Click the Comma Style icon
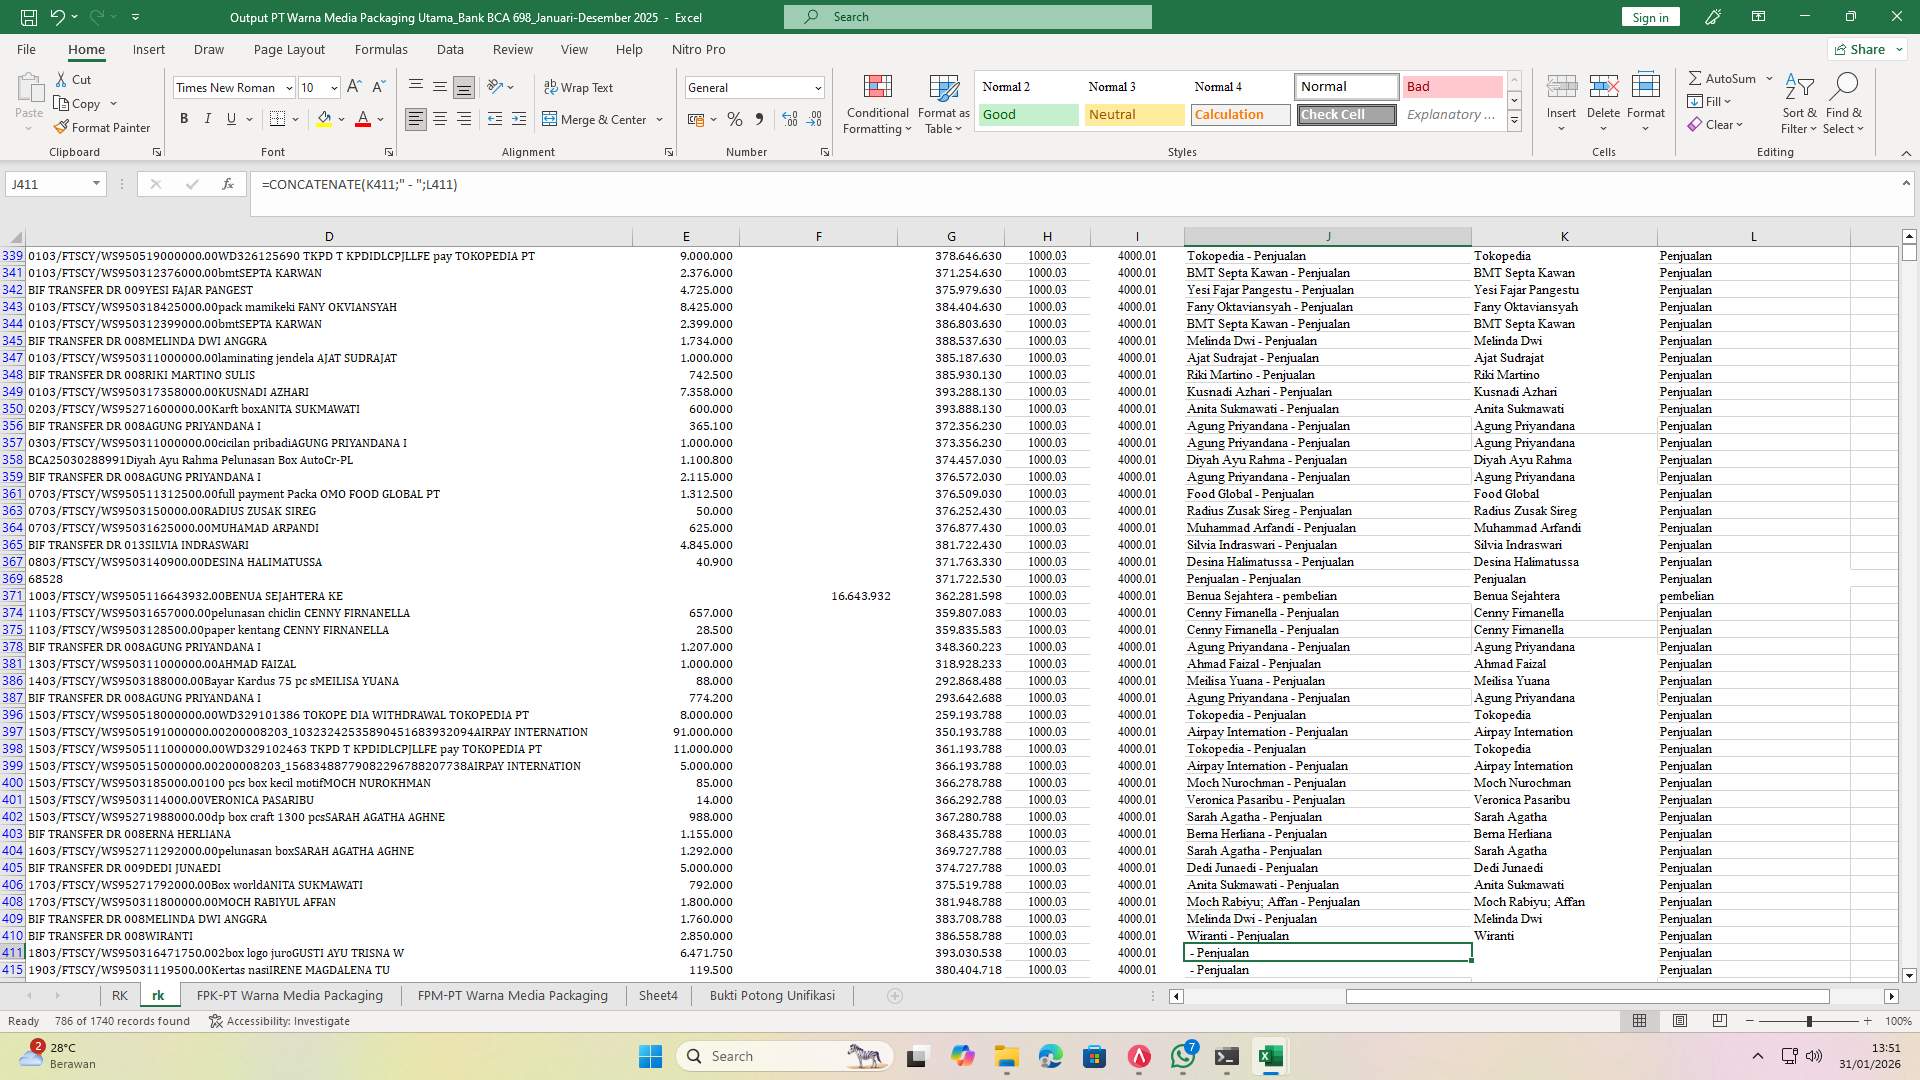Viewport: 1920px width, 1080px height. click(x=759, y=119)
